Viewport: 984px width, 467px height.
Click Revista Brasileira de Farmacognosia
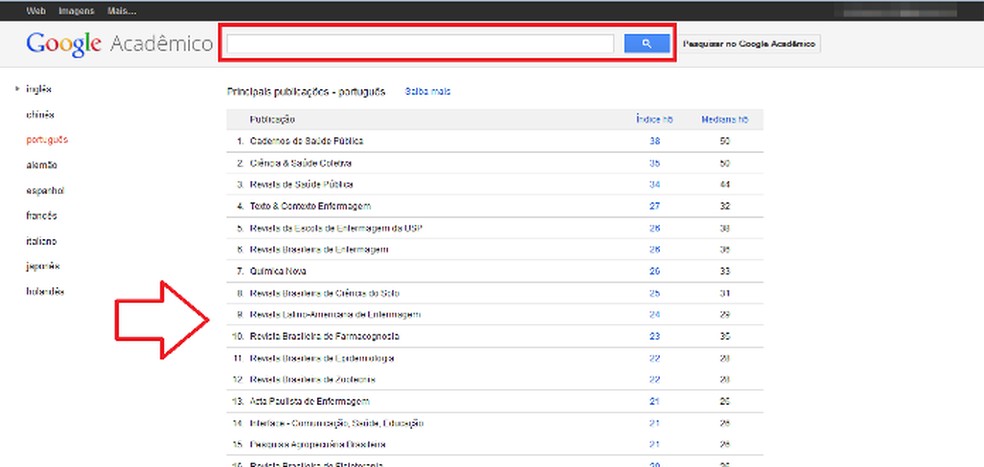click(324, 336)
